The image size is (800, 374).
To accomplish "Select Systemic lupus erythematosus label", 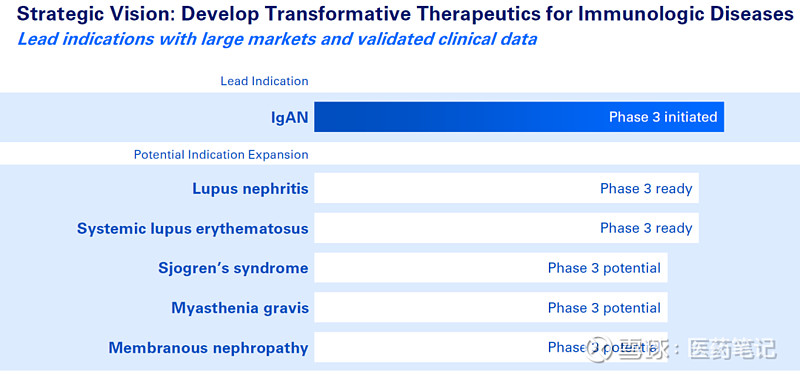I will 192,229.
